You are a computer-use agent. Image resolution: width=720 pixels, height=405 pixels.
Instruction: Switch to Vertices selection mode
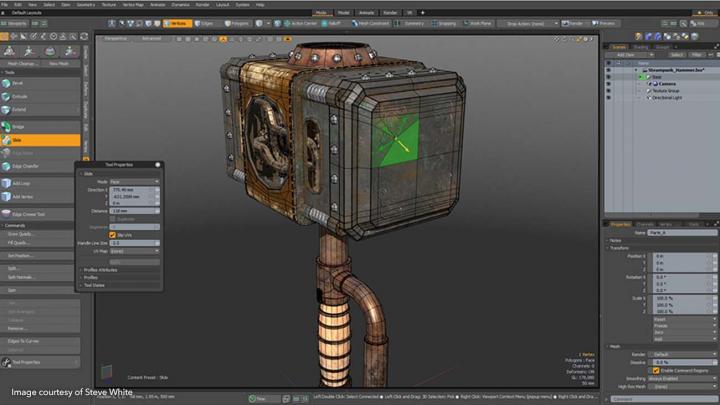tap(178, 23)
